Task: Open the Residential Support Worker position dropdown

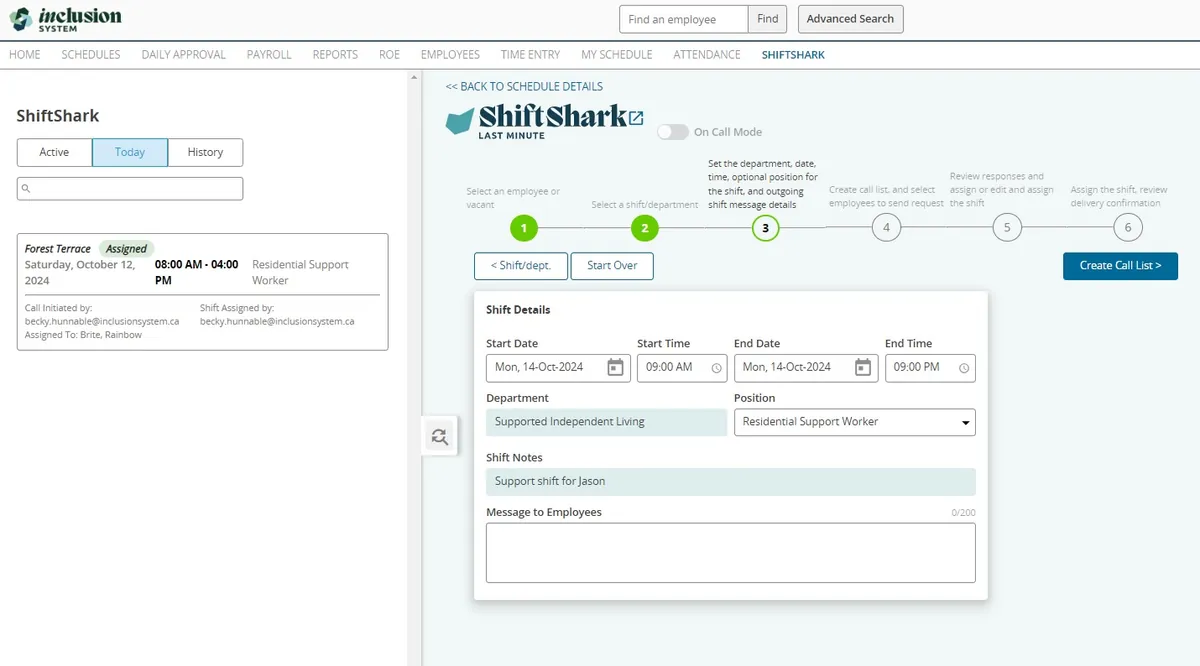Action: point(963,422)
